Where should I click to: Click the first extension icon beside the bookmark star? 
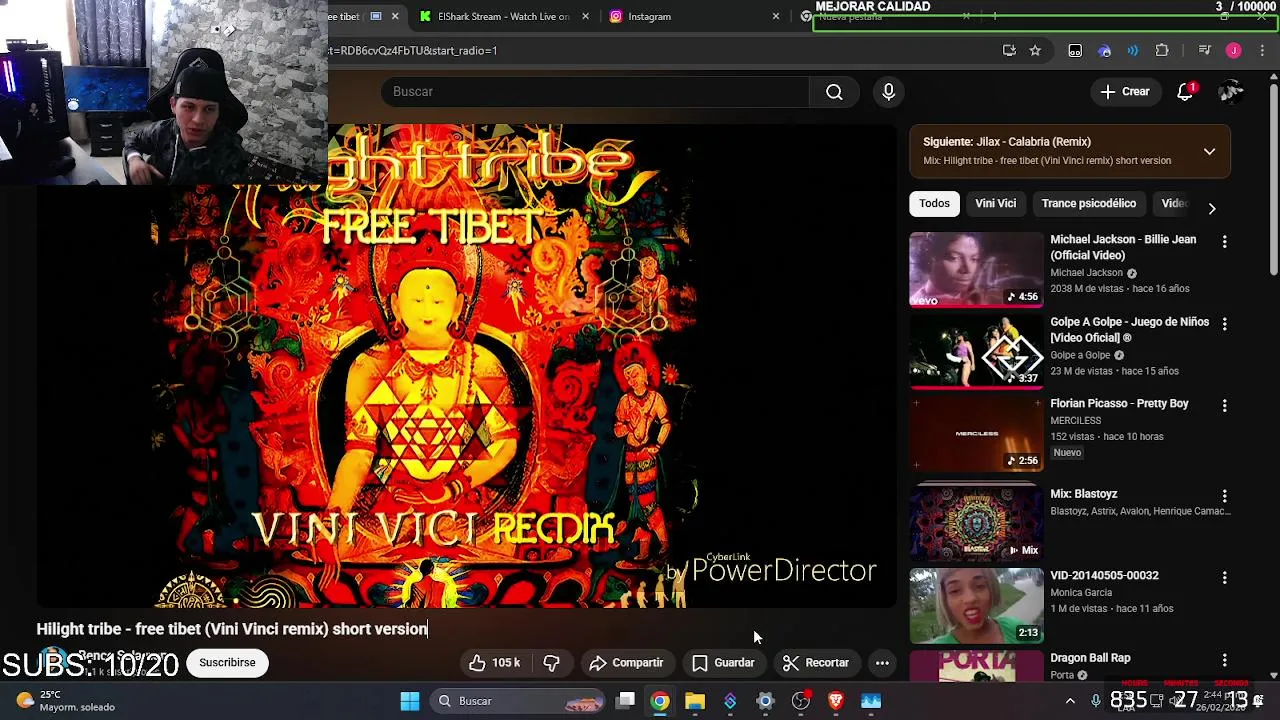coord(1075,51)
